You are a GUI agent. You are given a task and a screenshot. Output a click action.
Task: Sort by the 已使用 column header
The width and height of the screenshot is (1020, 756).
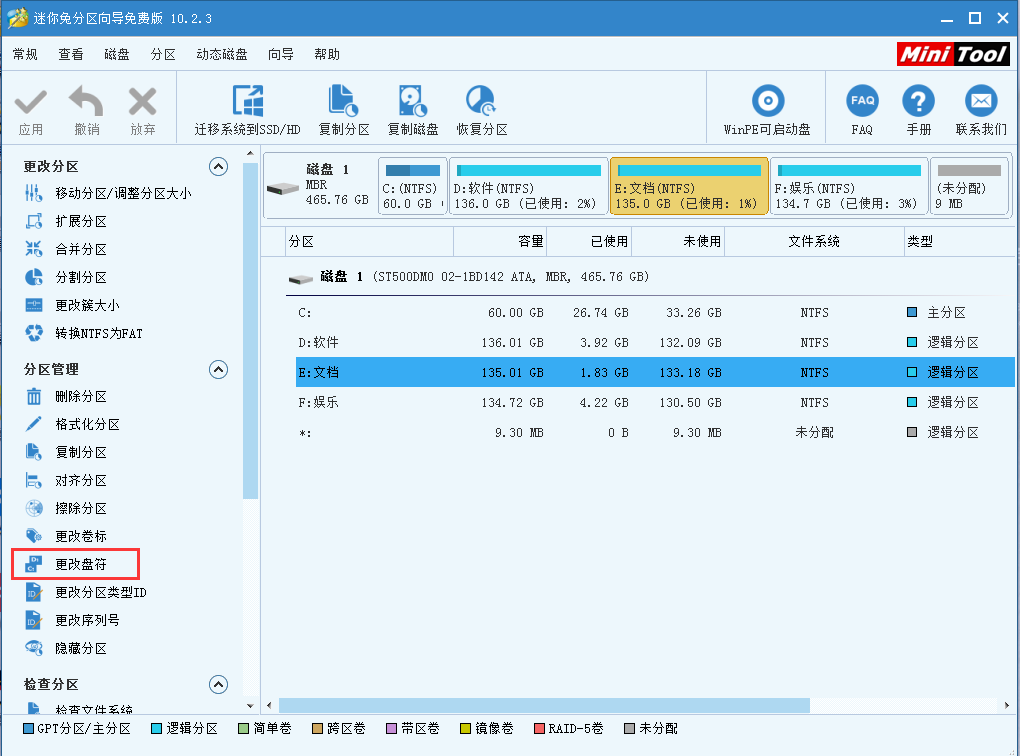(x=589, y=241)
